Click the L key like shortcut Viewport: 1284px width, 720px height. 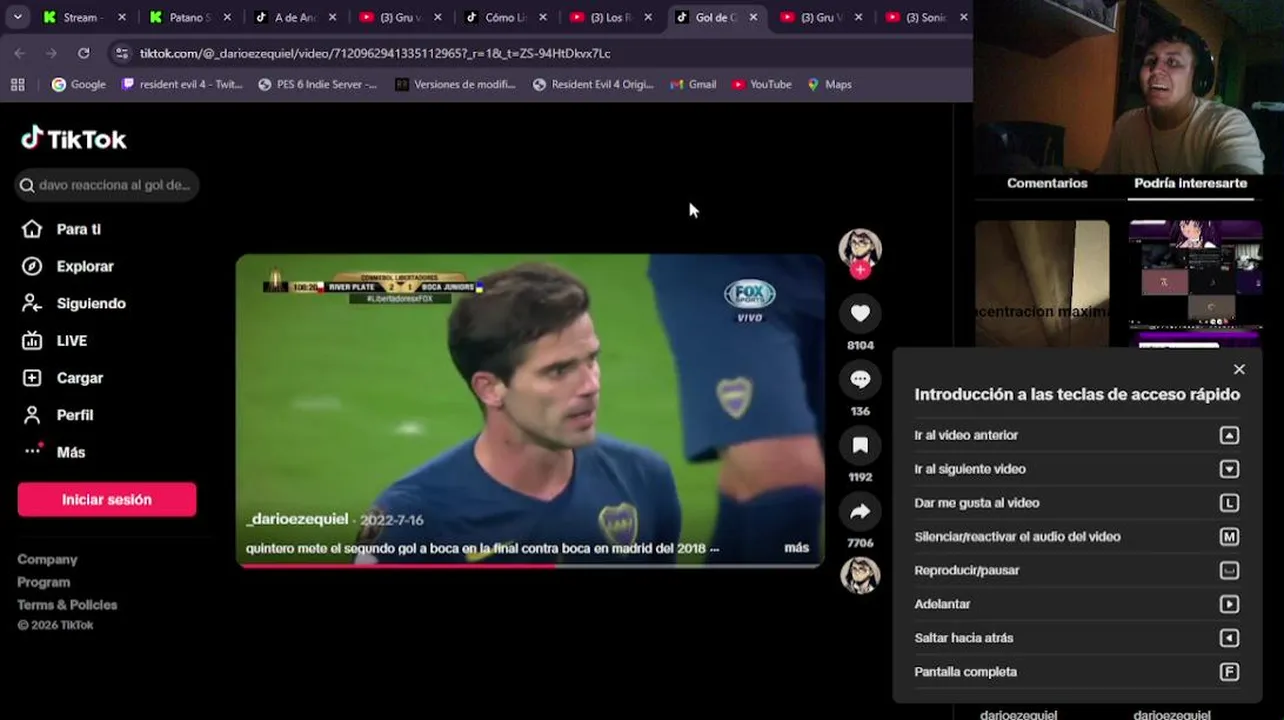(x=1230, y=503)
